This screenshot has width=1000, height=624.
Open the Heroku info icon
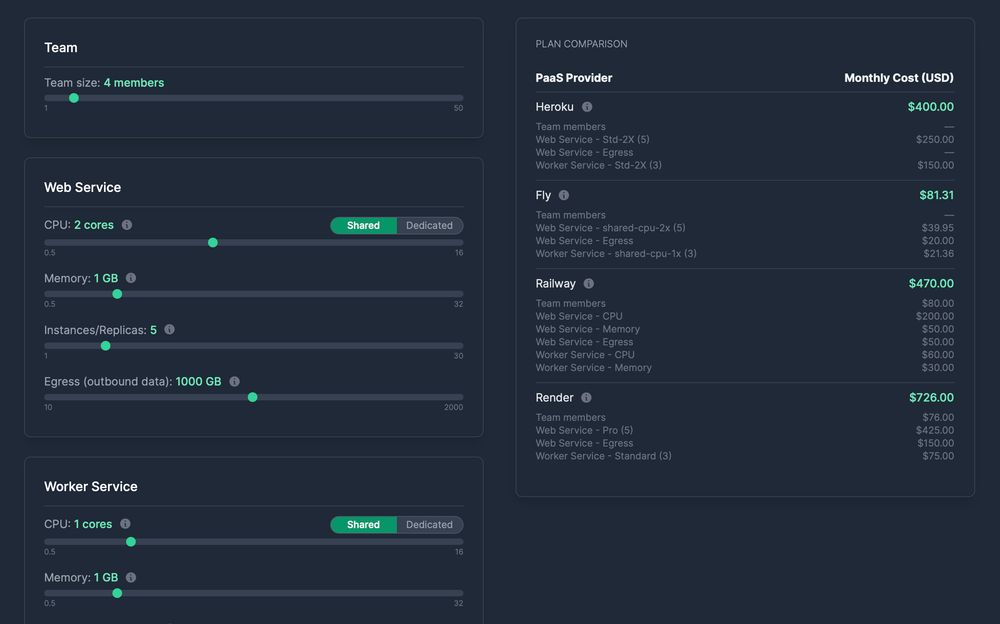click(587, 107)
